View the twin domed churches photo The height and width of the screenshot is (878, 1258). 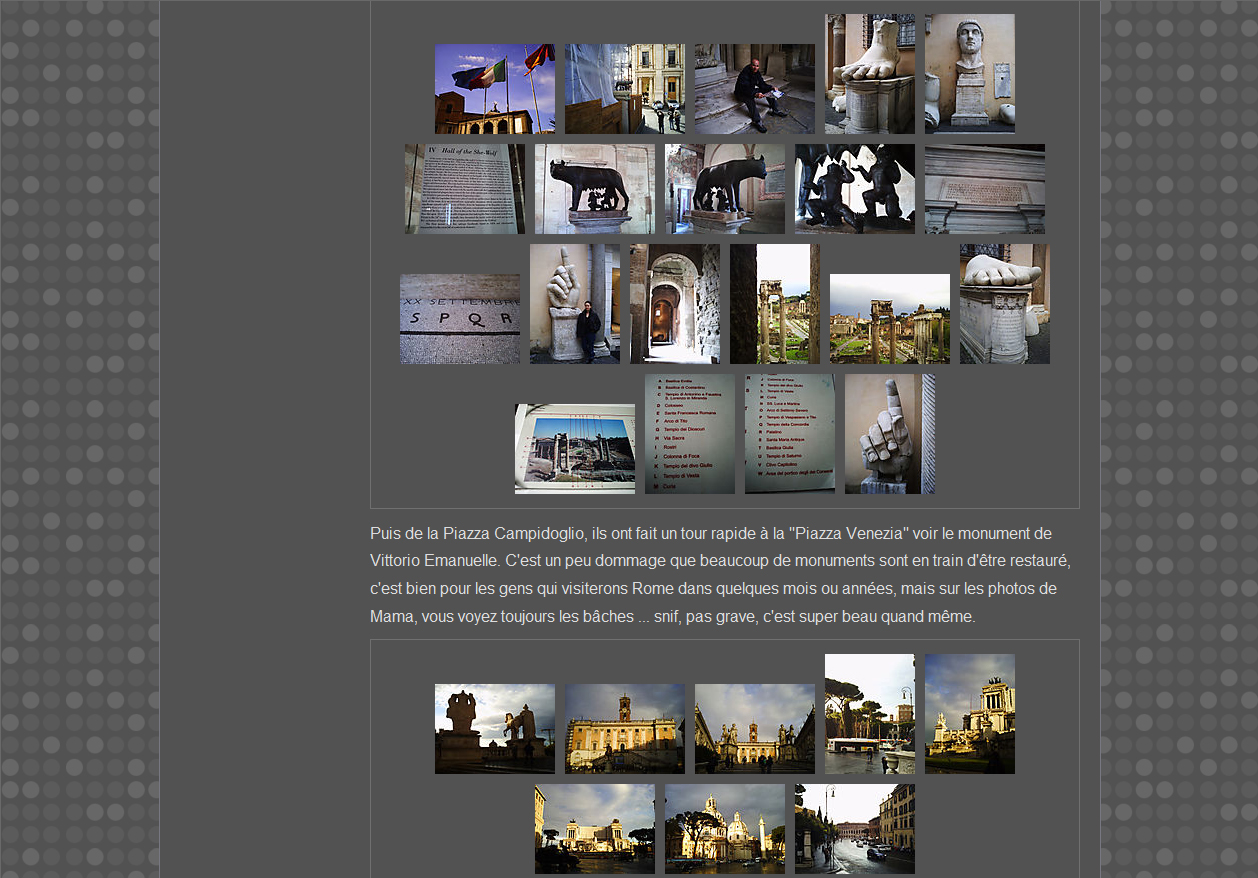click(x=724, y=829)
